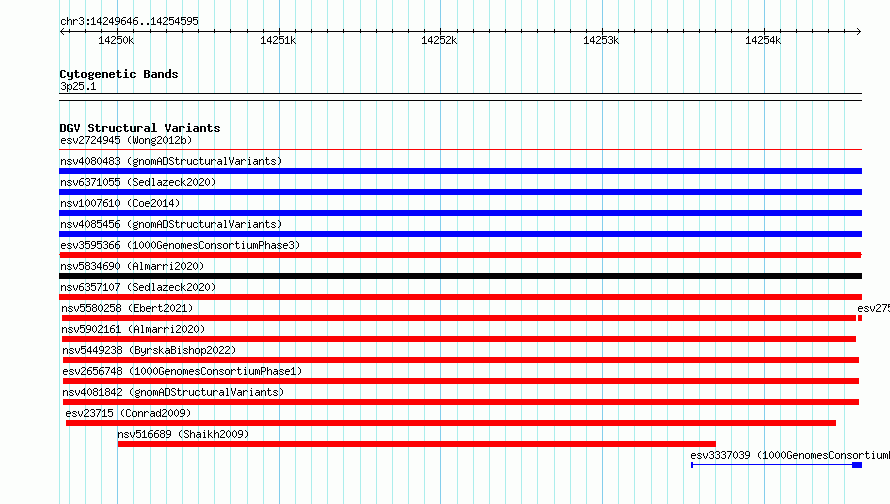890x504 pixels.
Task: Click the red bar of esv23715
Action: 451,423
